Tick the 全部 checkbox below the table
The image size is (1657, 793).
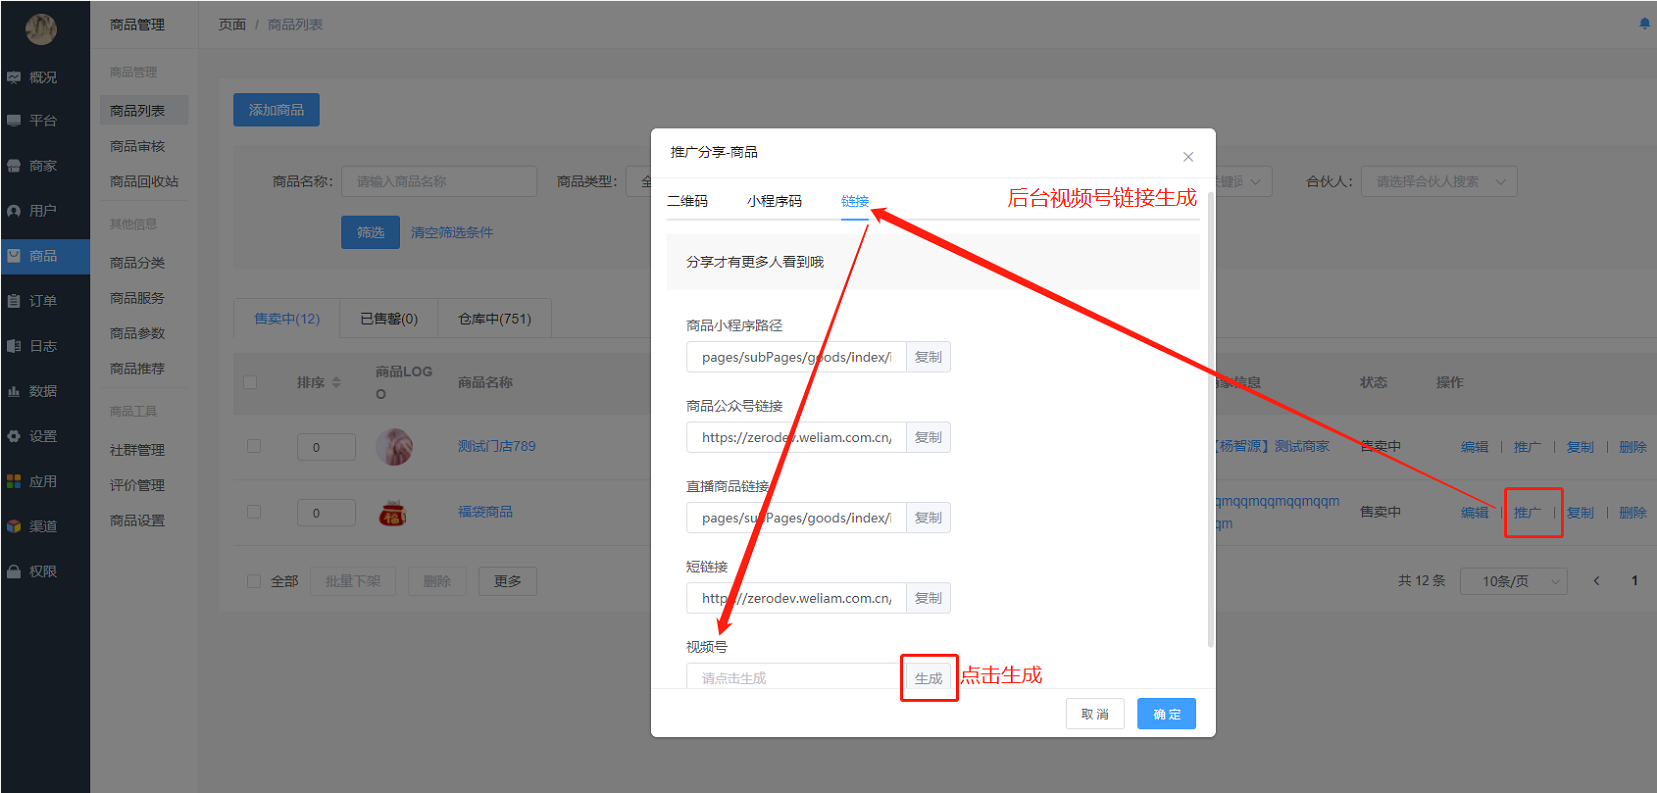pos(254,581)
